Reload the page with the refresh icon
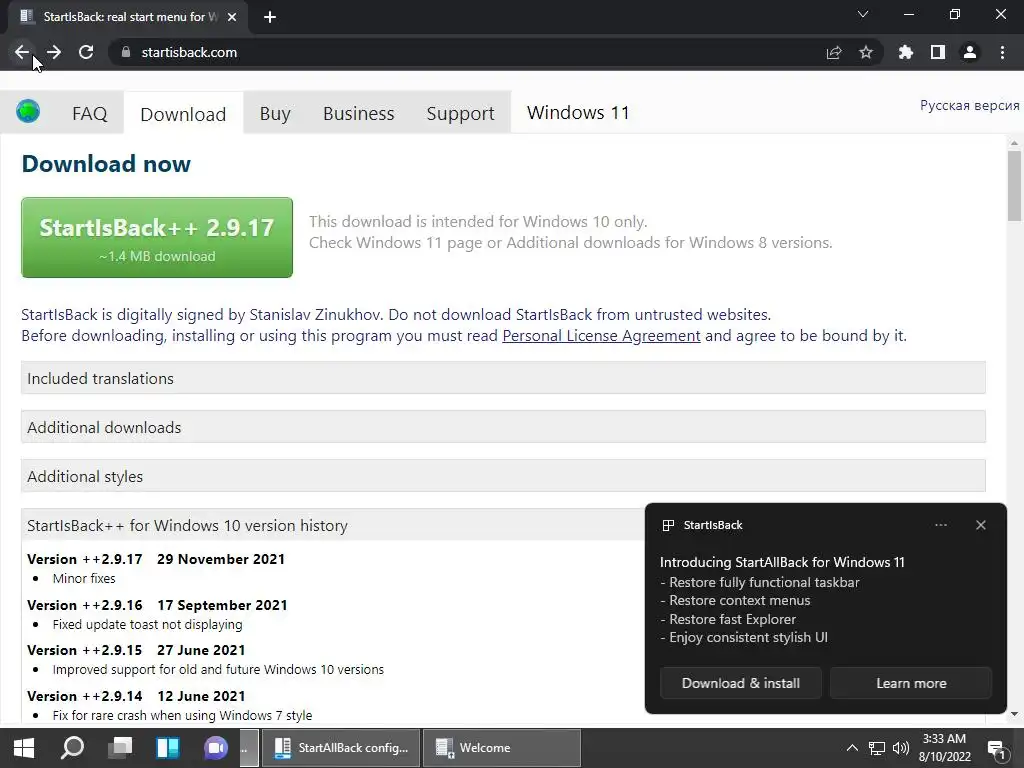 [x=86, y=52]
